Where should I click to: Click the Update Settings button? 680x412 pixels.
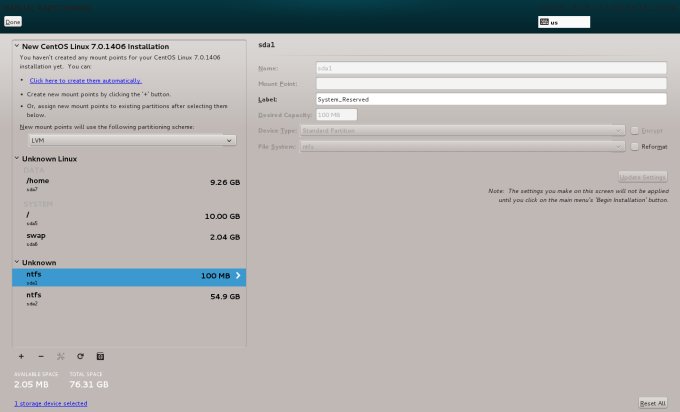tap(643, 177)
